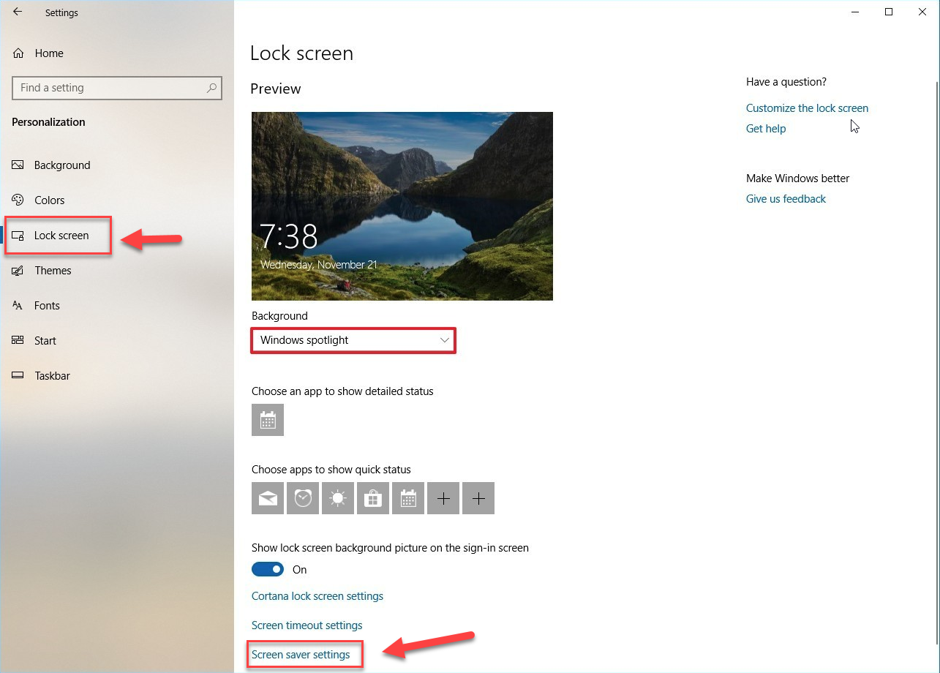Open Screen timeout settings link
Viewport: 940px width, 673px height.
[x=307, y=626]
